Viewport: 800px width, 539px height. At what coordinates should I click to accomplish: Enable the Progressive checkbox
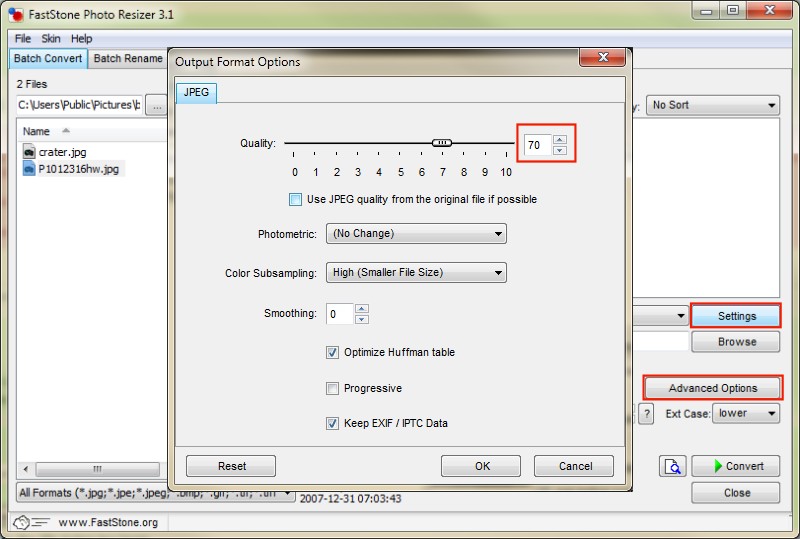[332, 388]
